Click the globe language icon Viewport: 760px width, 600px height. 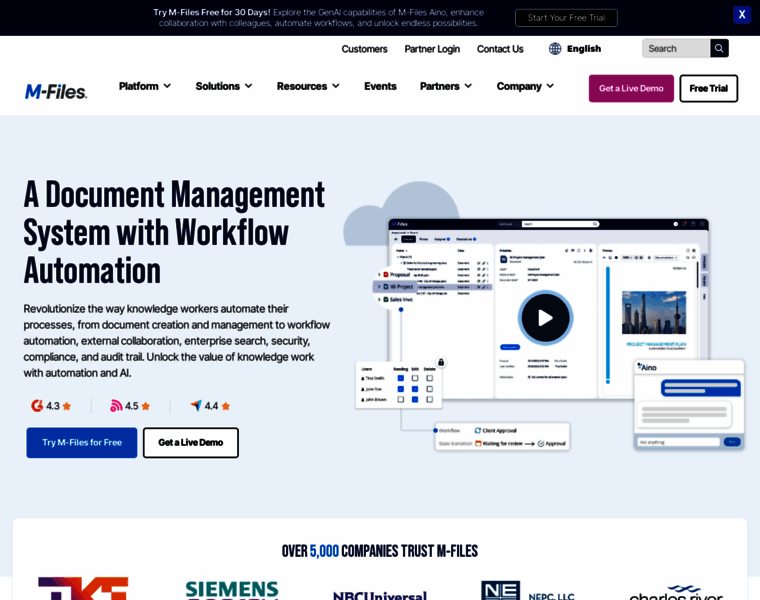(x=555, y=48)
